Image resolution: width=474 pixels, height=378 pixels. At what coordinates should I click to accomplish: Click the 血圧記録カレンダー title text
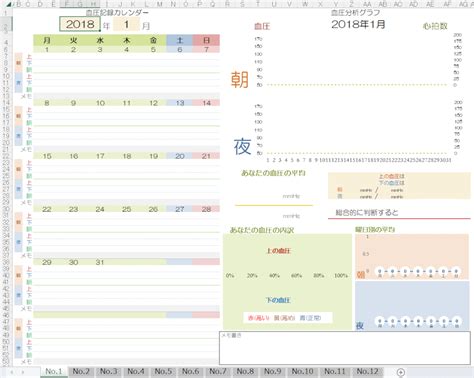pos(117,13)
